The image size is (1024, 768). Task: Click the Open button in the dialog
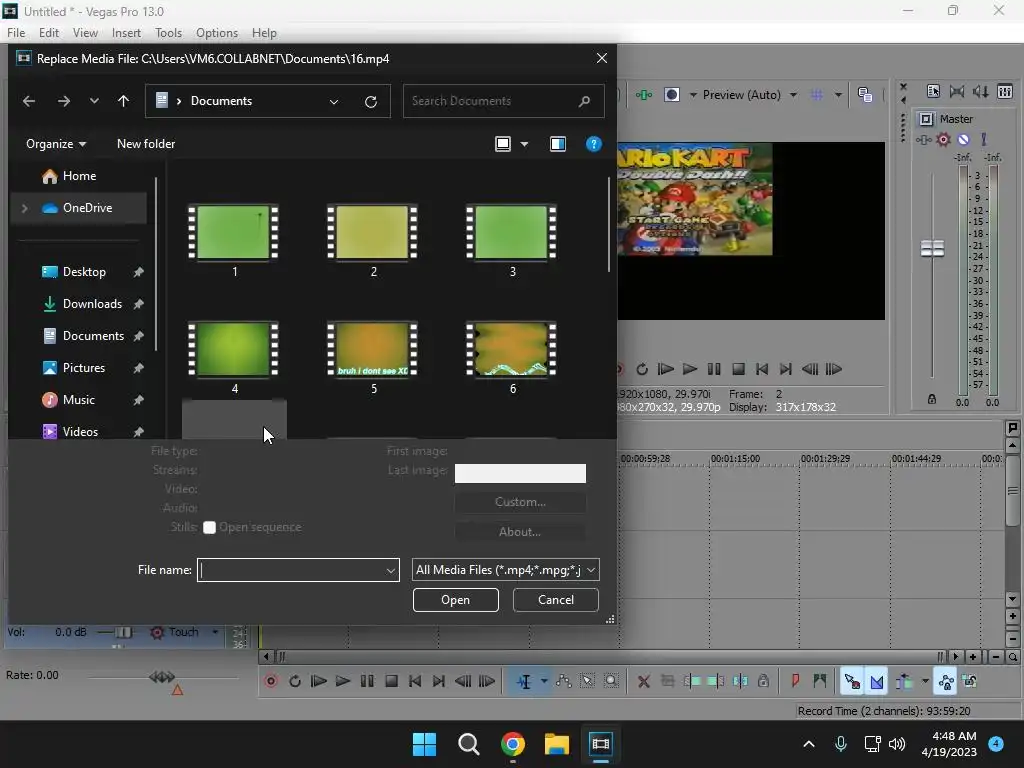coord(456,600)
